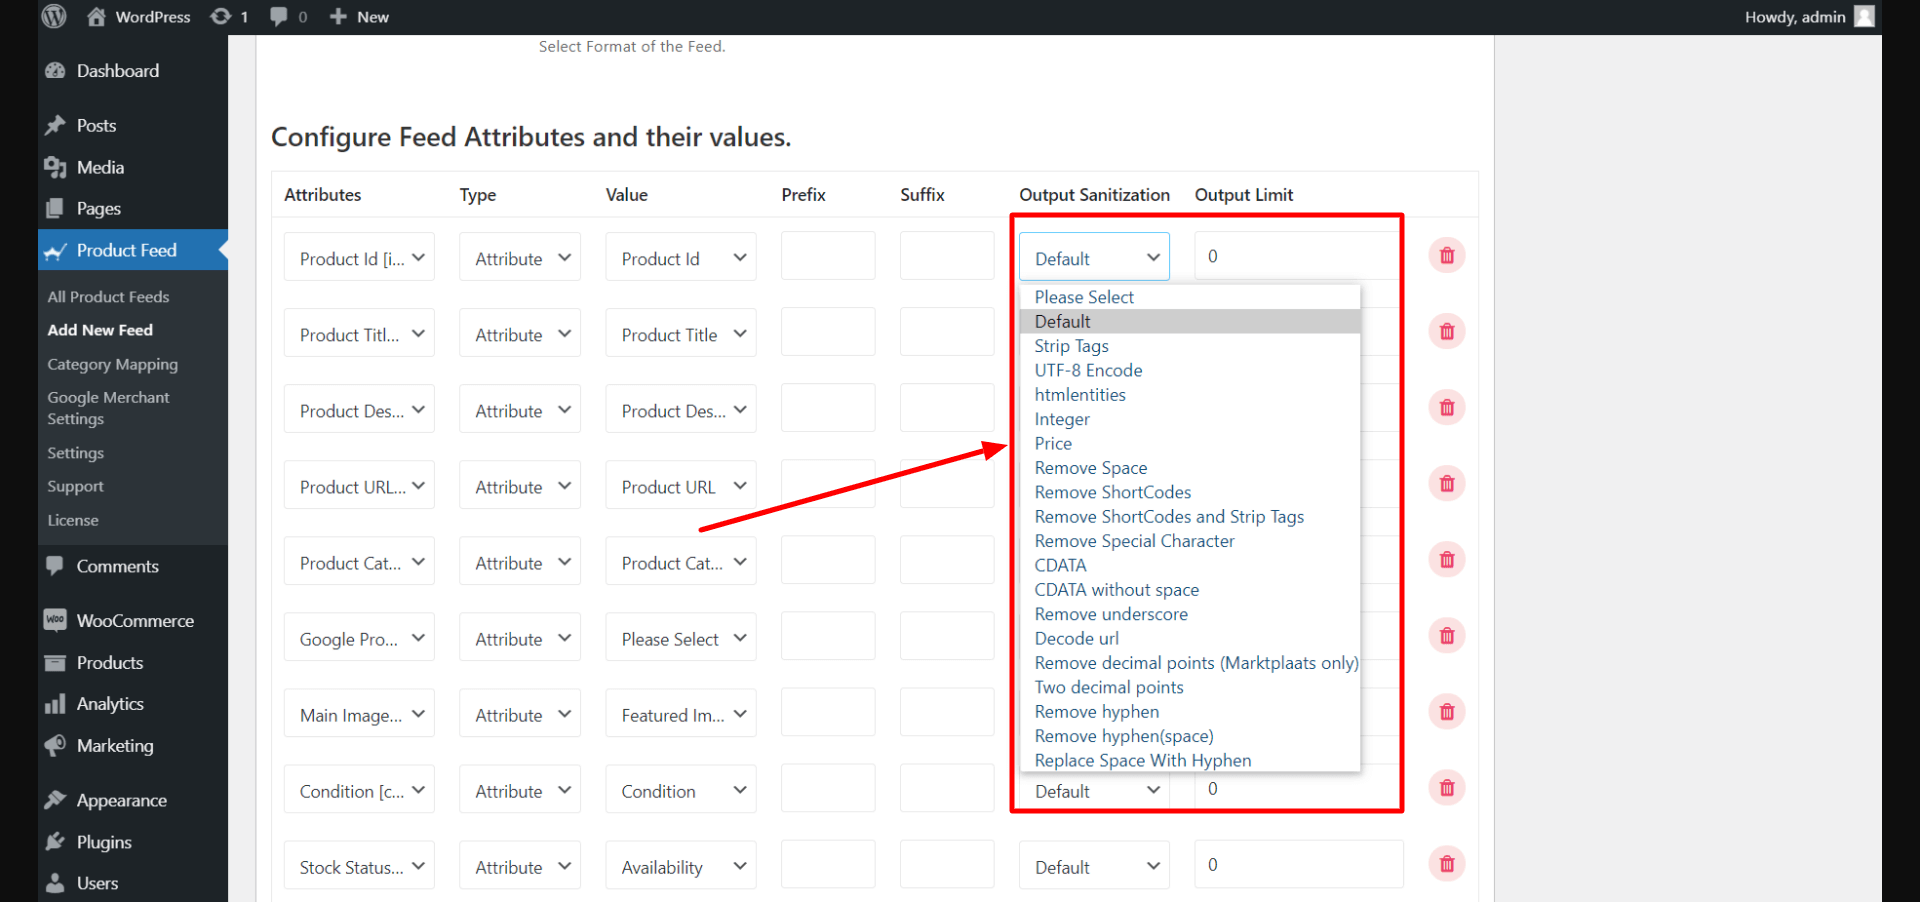Screen dimensions: 1920x902
Task: Open Plugins in the sidebar
Action: [133, 843]
